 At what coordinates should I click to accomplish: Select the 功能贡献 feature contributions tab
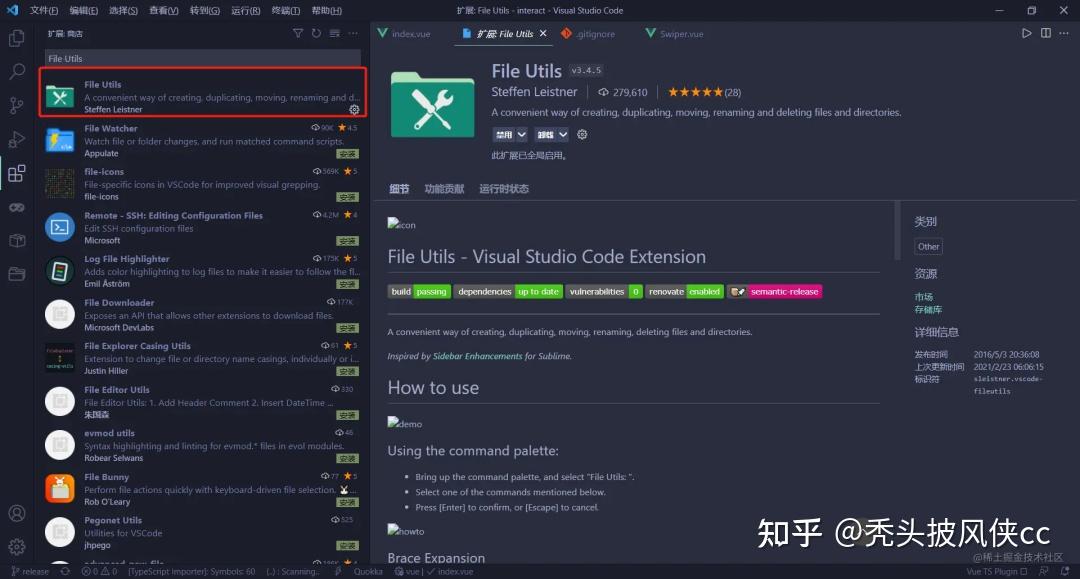click(444, 189)
